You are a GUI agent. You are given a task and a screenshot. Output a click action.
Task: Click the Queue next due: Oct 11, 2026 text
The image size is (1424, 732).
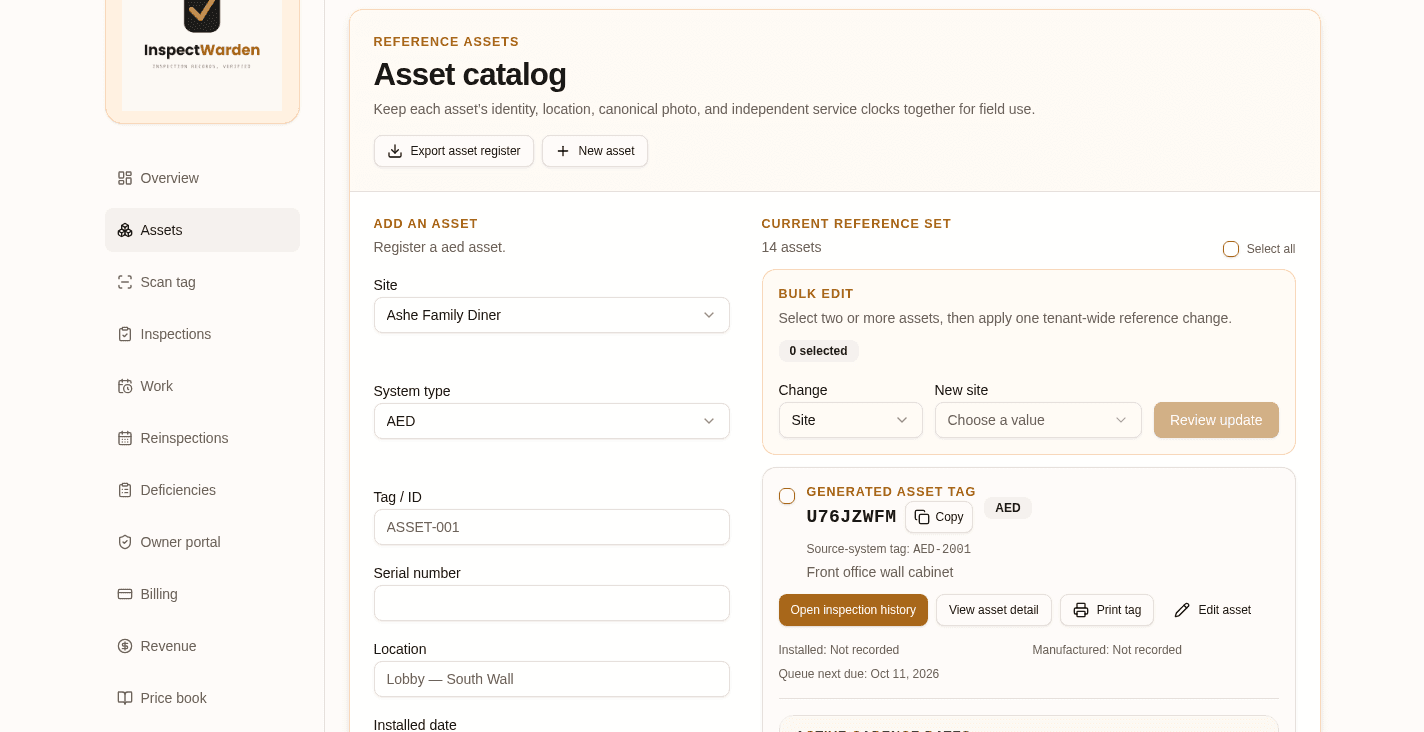[859, 674]
